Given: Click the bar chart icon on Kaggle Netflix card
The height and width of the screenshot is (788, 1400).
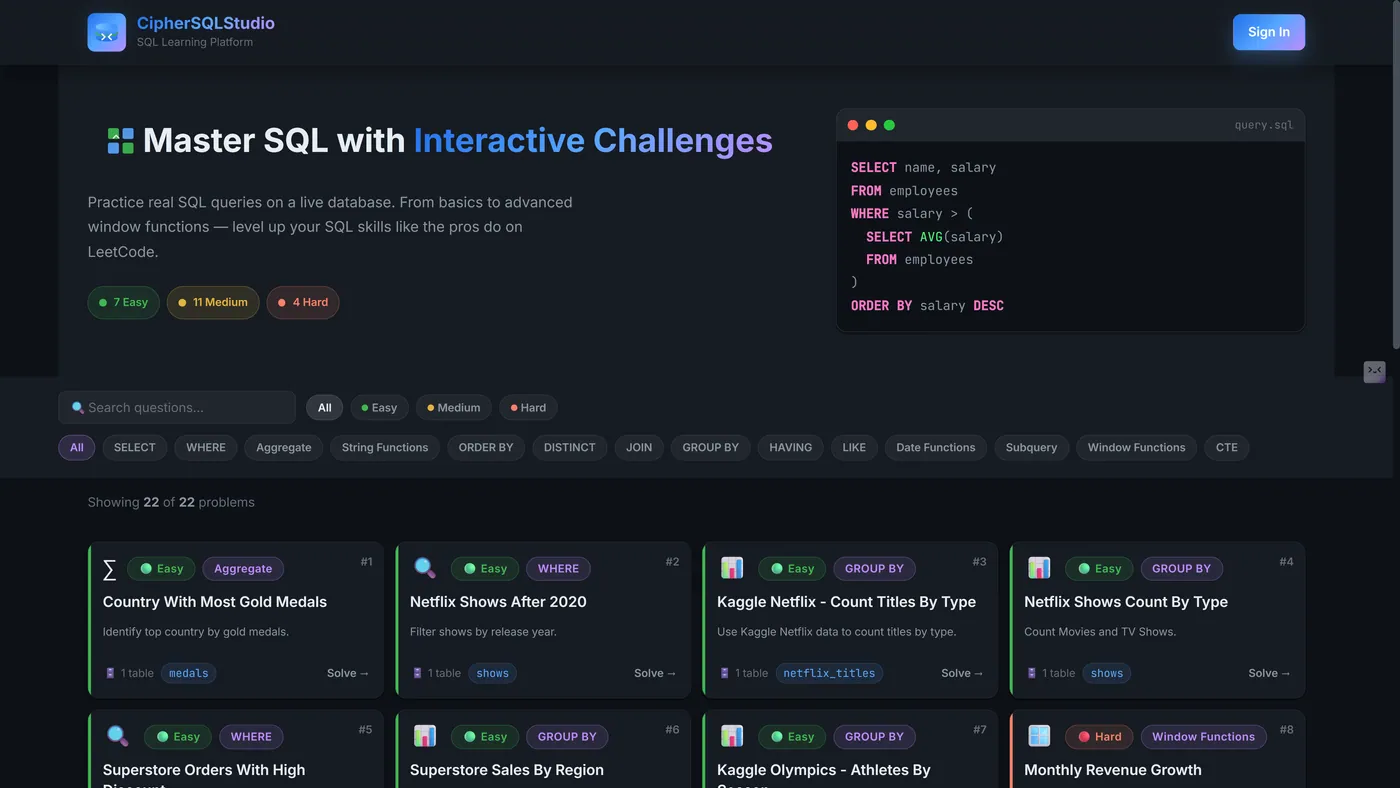Looking at the screenshot, I should [732, 568].
